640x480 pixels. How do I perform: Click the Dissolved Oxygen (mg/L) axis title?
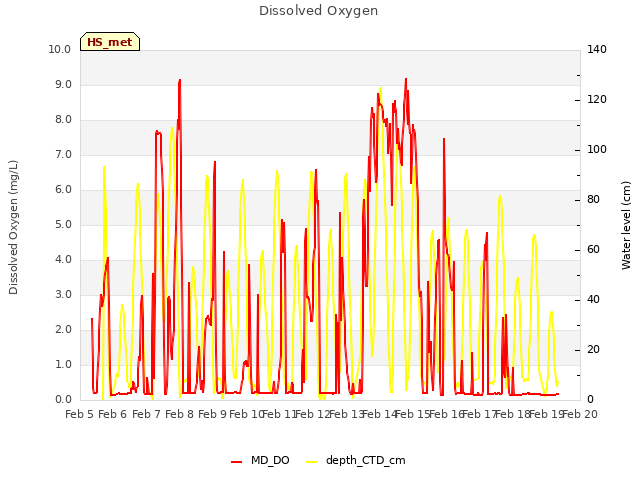pos(13,227)
